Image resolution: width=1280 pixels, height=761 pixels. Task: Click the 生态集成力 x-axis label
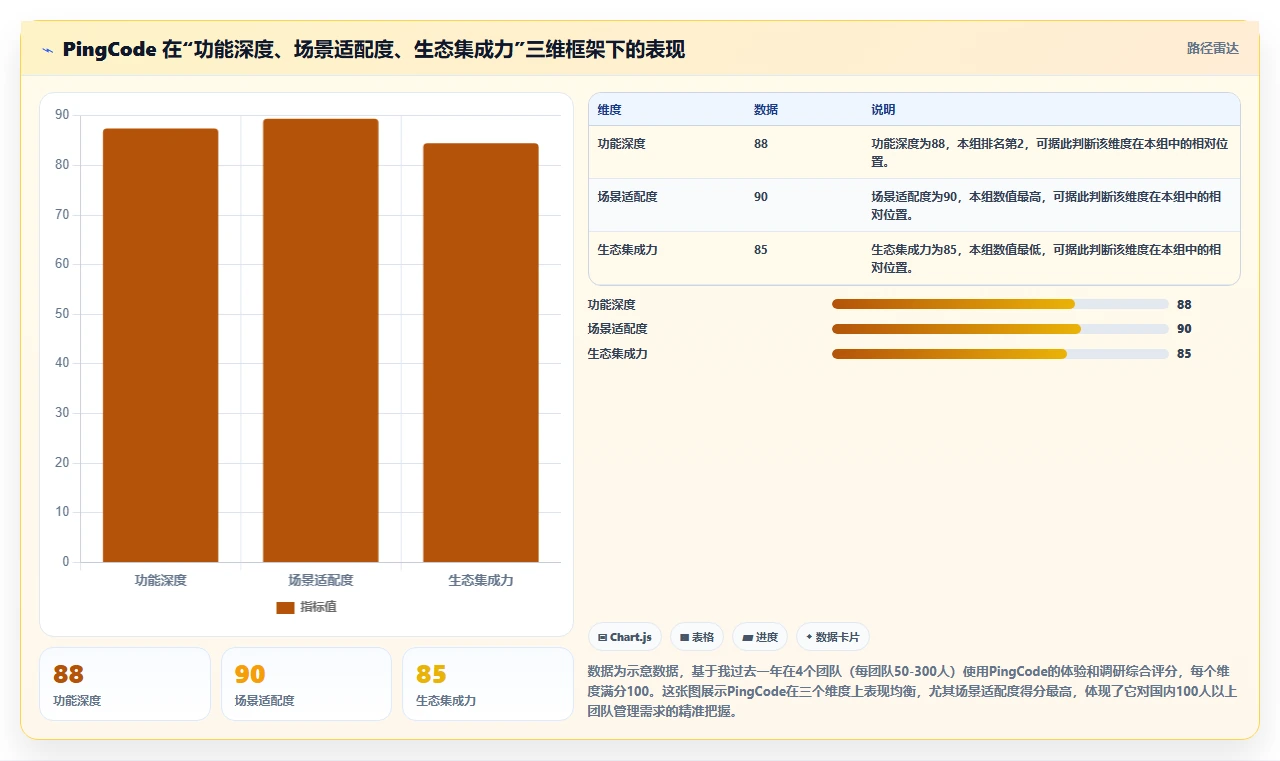tap(481, 580)
